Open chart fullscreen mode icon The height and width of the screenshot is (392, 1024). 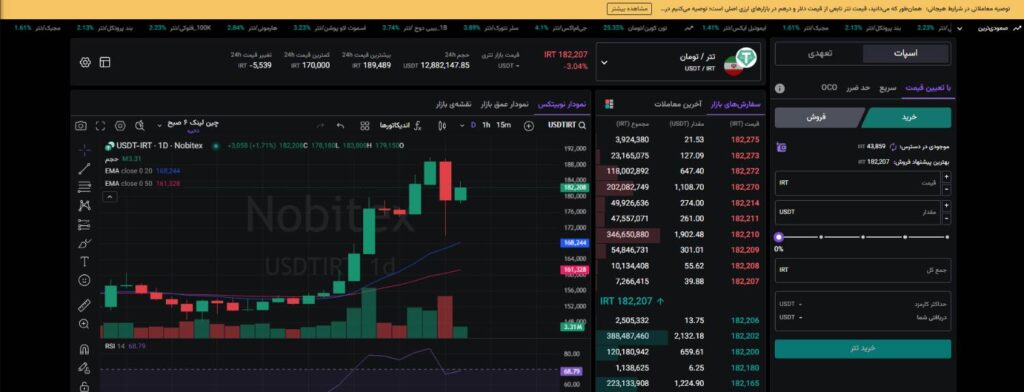[100, 125]
